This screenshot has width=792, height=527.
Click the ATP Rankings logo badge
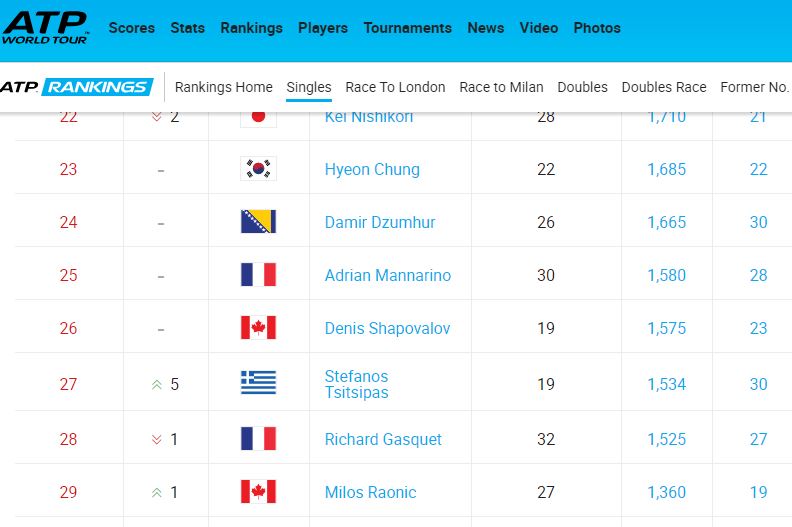coord(77,87)
